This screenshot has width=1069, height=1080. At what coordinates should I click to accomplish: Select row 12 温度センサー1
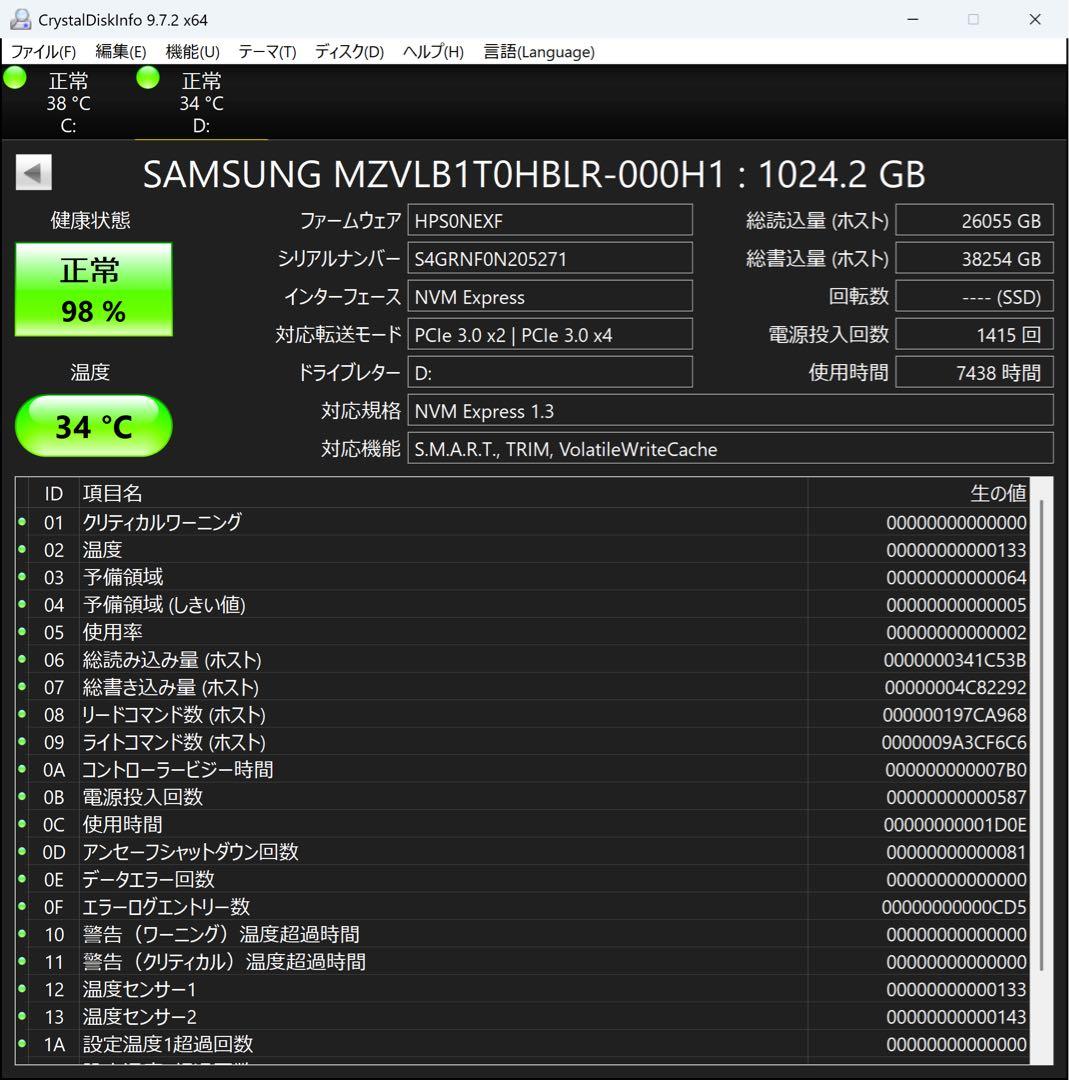[523, 989]
